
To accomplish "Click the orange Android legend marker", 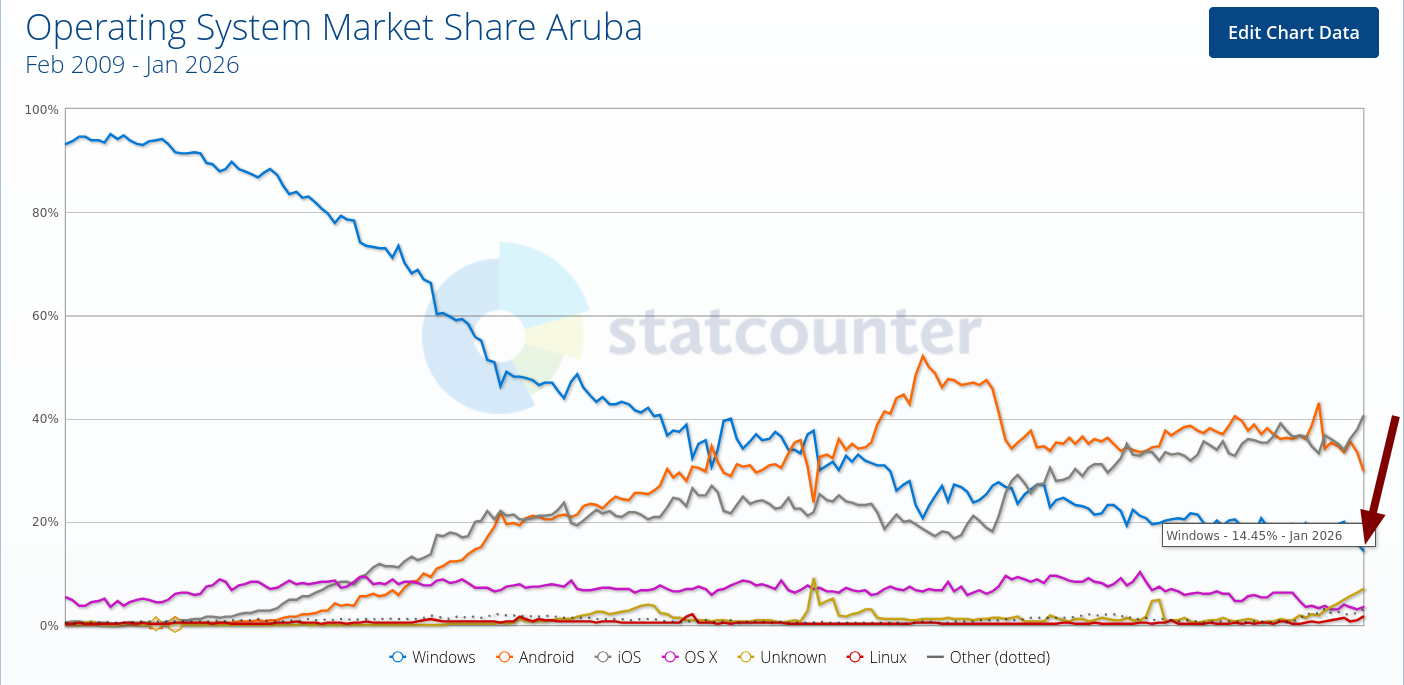I will (503, 657).
